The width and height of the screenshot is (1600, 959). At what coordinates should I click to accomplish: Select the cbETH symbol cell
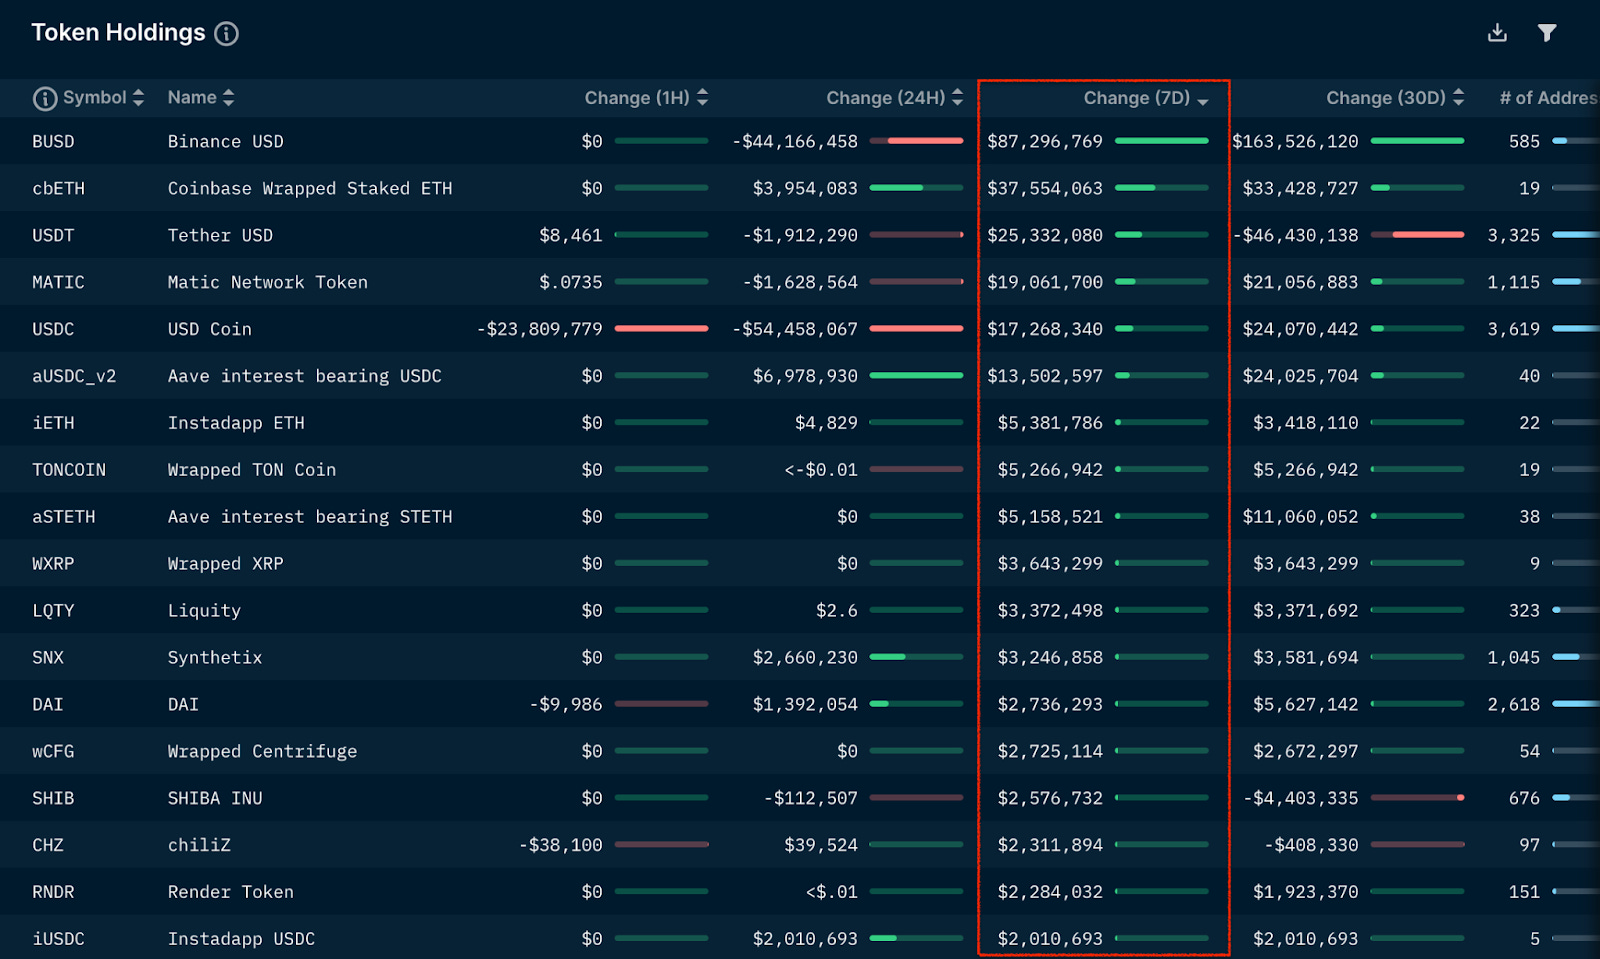[58, 188]
